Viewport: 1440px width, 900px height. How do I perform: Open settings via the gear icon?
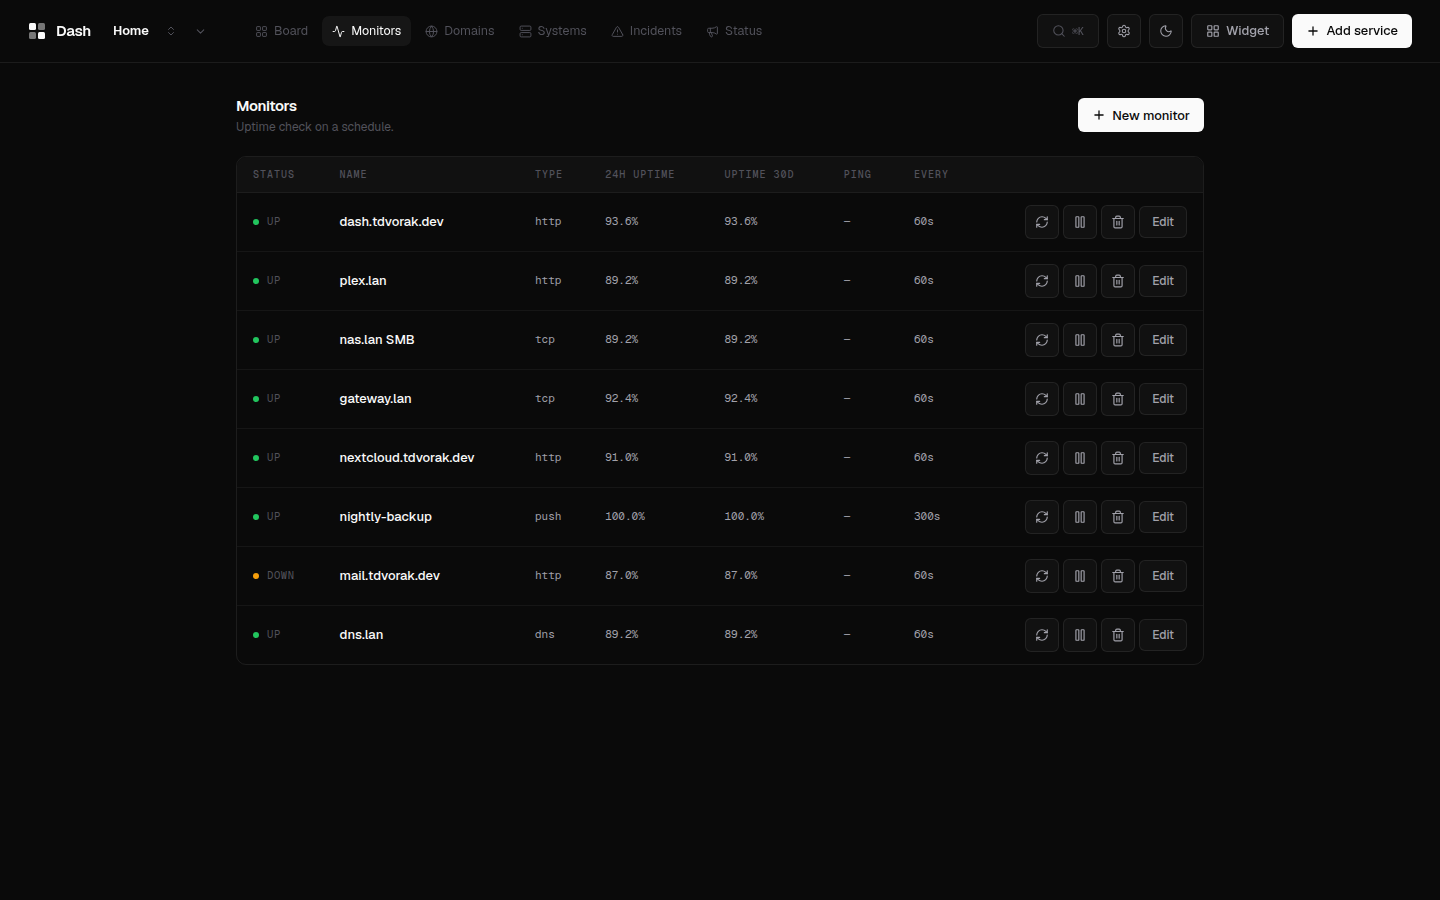pyautogui.click(x=1124, y=31)
